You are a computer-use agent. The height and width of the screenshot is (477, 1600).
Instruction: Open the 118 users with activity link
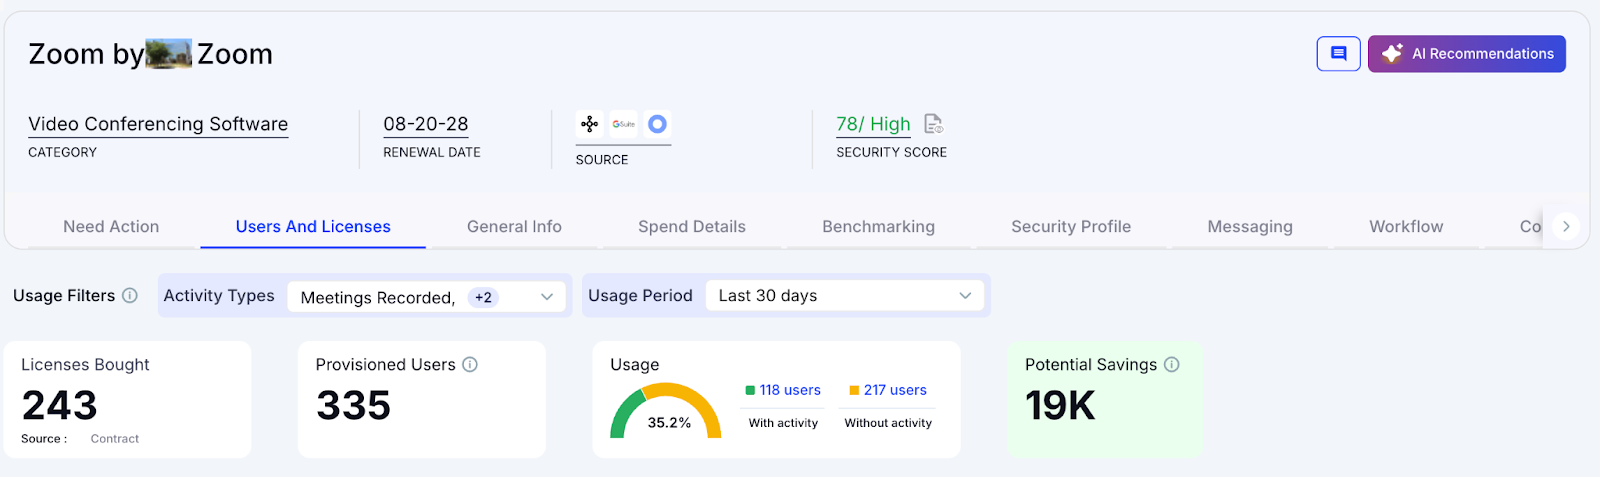pyautogui.click(x=790, y=390)
